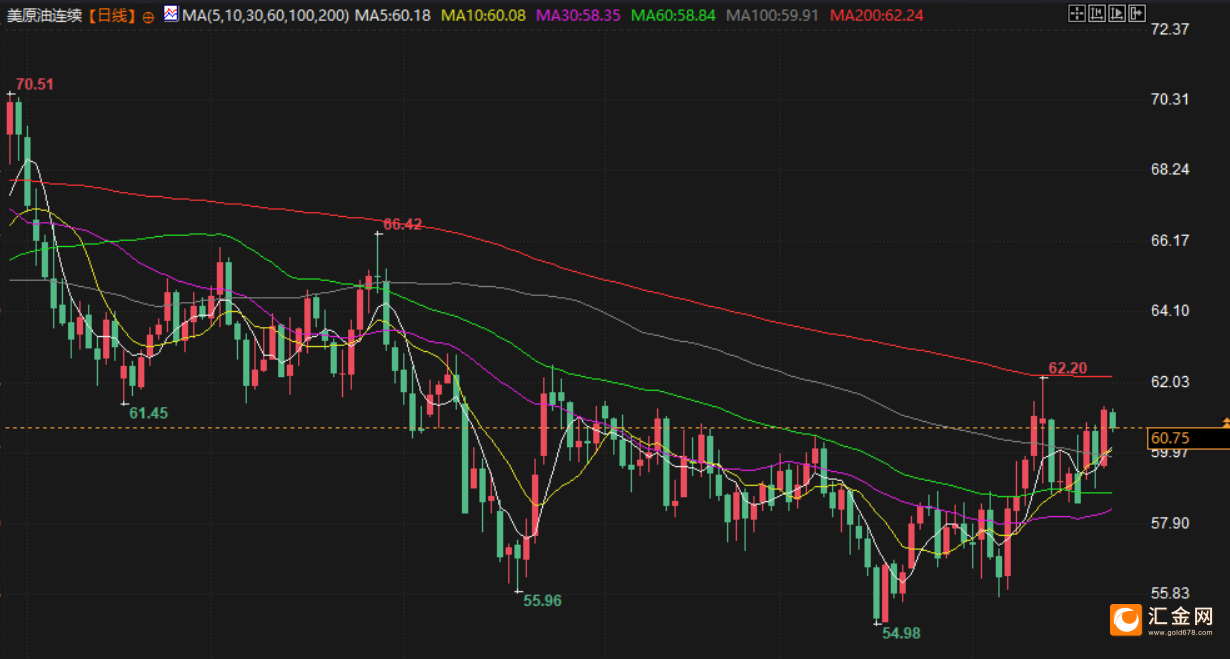The width and height of the screenshot is (1230, 659).
Task: Open MA(5,10,30,60,100,200) parameter settings
Action: click(265, 15)
